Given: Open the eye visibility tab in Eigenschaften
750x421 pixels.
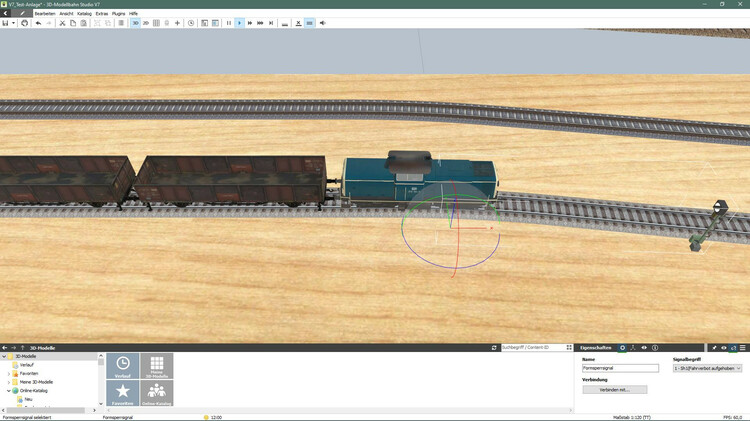Looking at the screenshot, I should pos(644,348).
